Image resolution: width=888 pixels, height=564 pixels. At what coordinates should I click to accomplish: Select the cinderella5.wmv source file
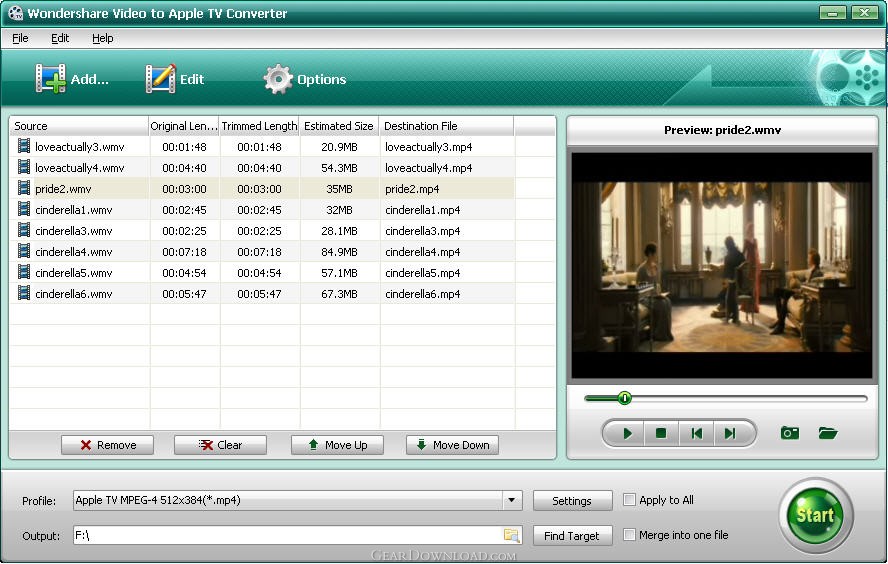(74, 273)
